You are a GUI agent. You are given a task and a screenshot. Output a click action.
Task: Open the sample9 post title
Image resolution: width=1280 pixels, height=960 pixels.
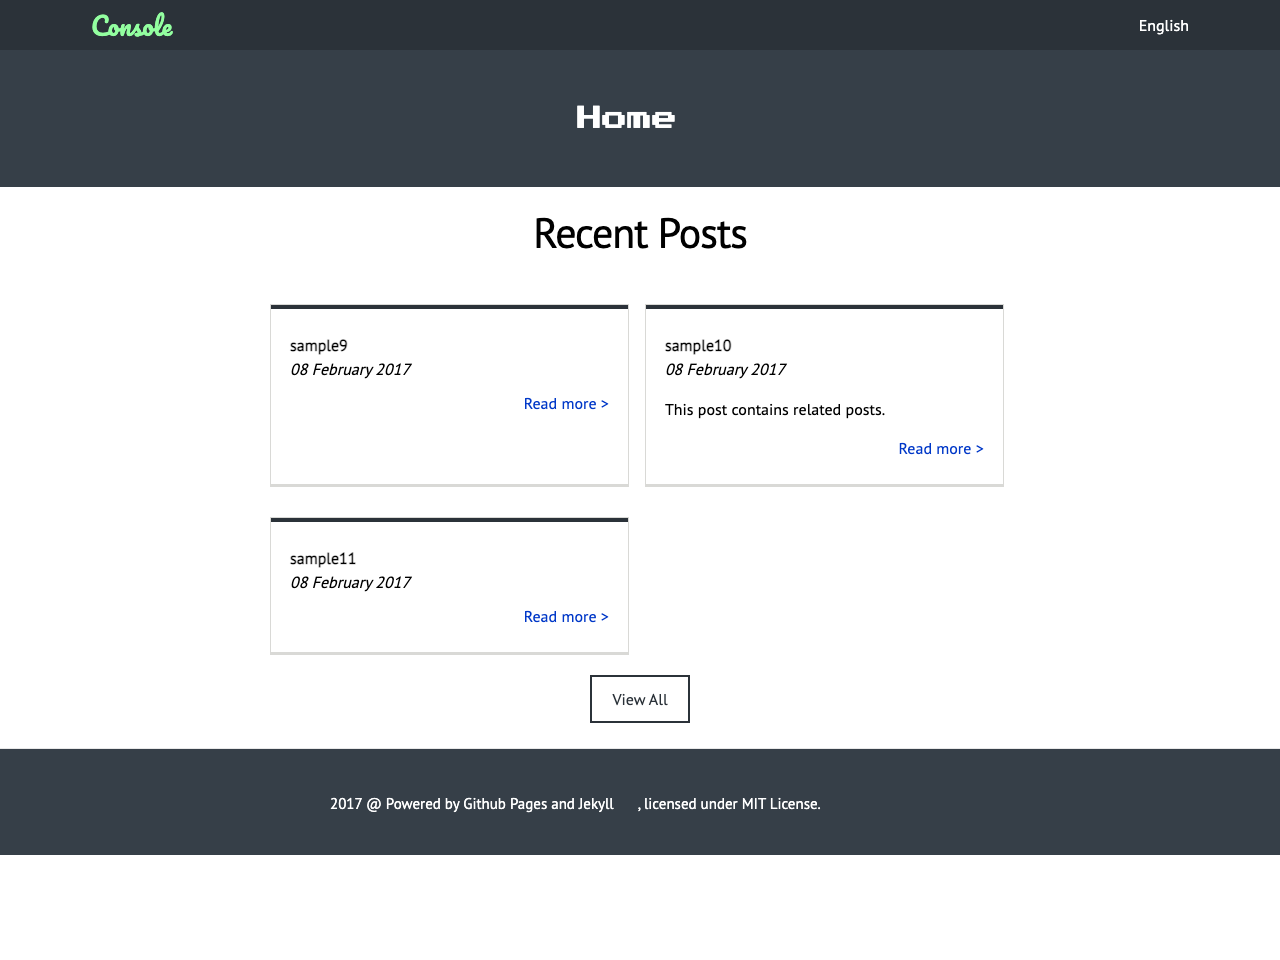(x=319, y=346)
